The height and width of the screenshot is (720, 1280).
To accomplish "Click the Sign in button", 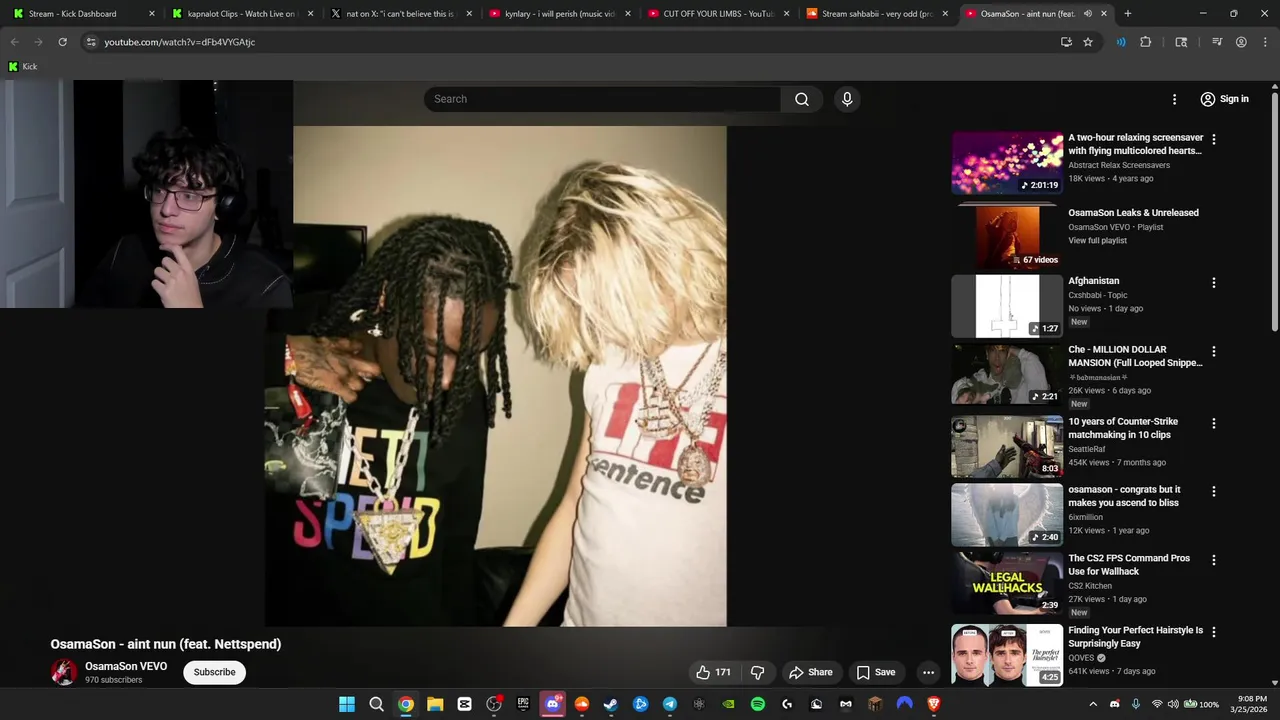I will coord(1225,99).
